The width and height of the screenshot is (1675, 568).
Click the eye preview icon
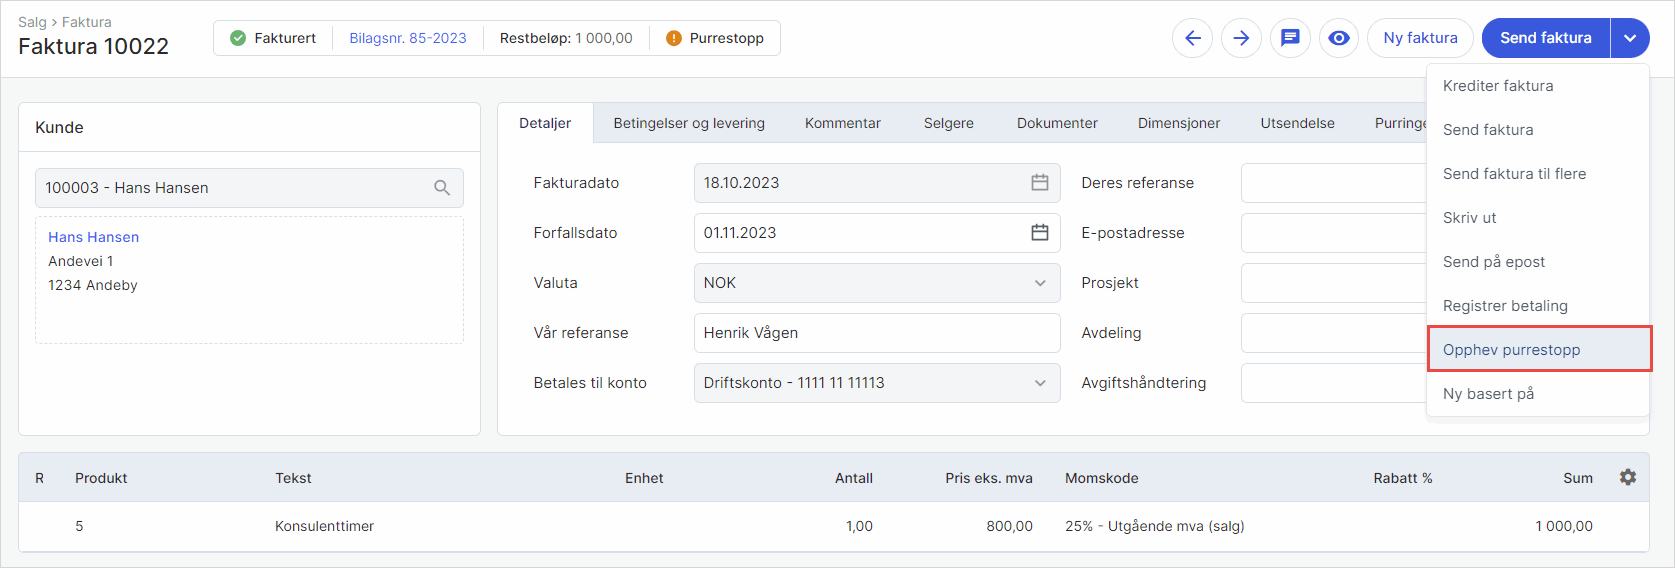tap(1339, 38)
